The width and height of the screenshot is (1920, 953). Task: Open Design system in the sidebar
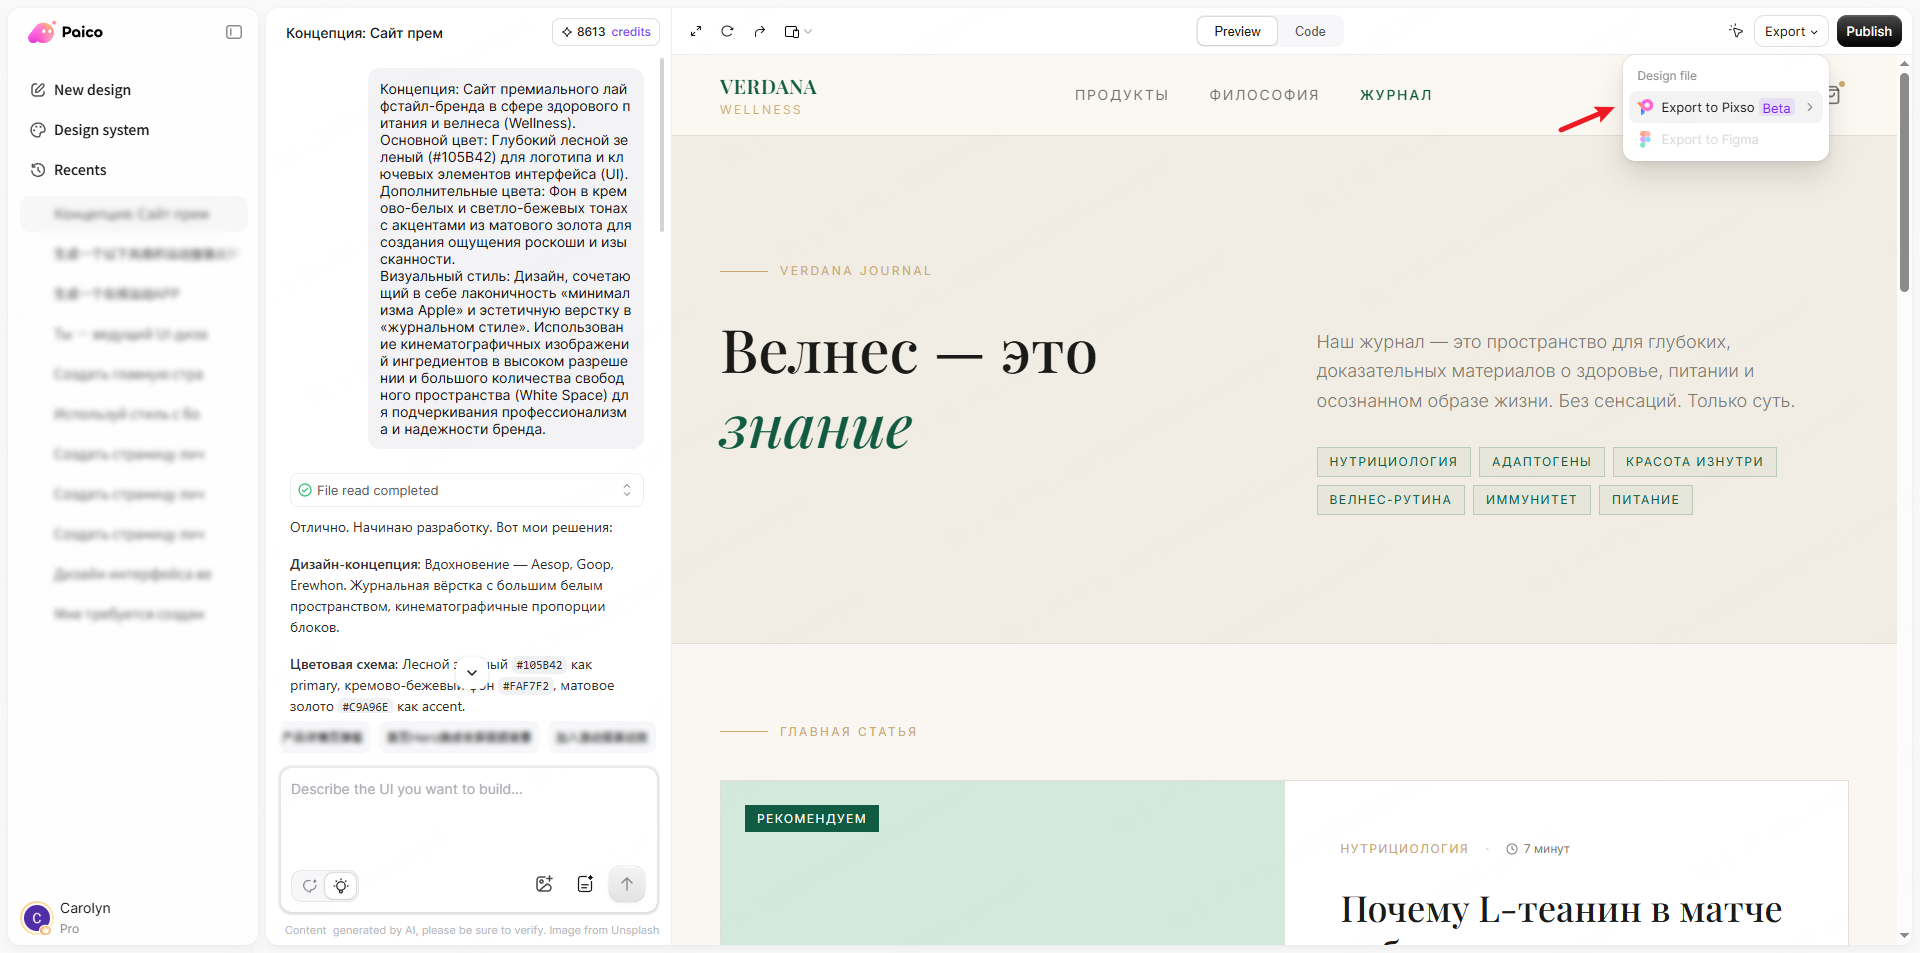(101, 130)
